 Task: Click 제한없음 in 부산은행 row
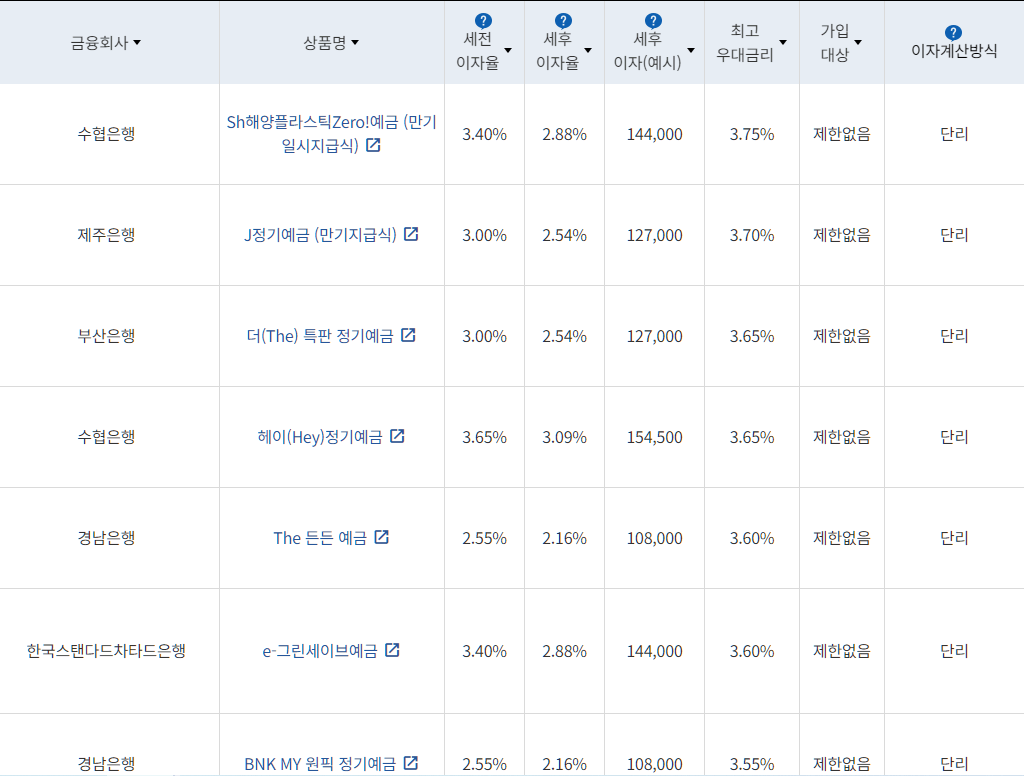click(842, 336)
